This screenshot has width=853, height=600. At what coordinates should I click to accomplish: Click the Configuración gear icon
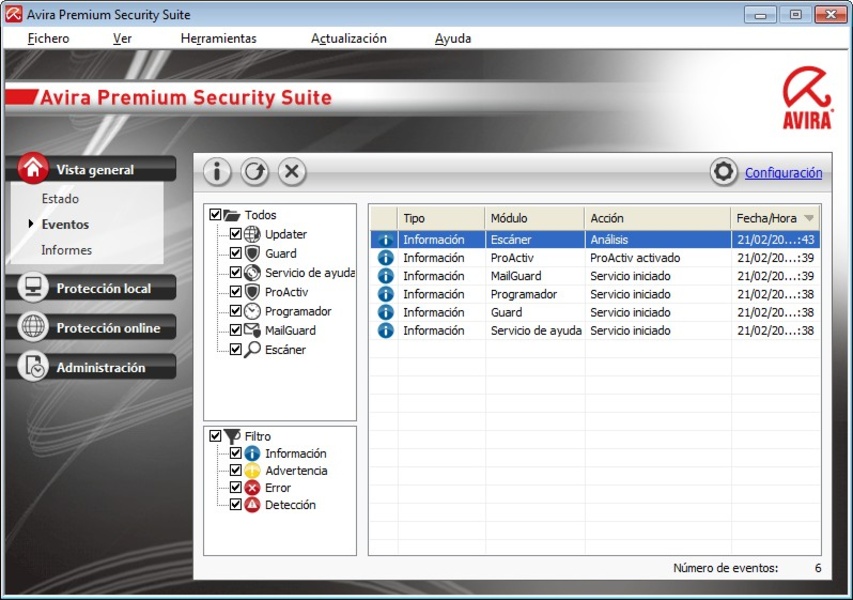pyautogui.click(x=724, y=172)
